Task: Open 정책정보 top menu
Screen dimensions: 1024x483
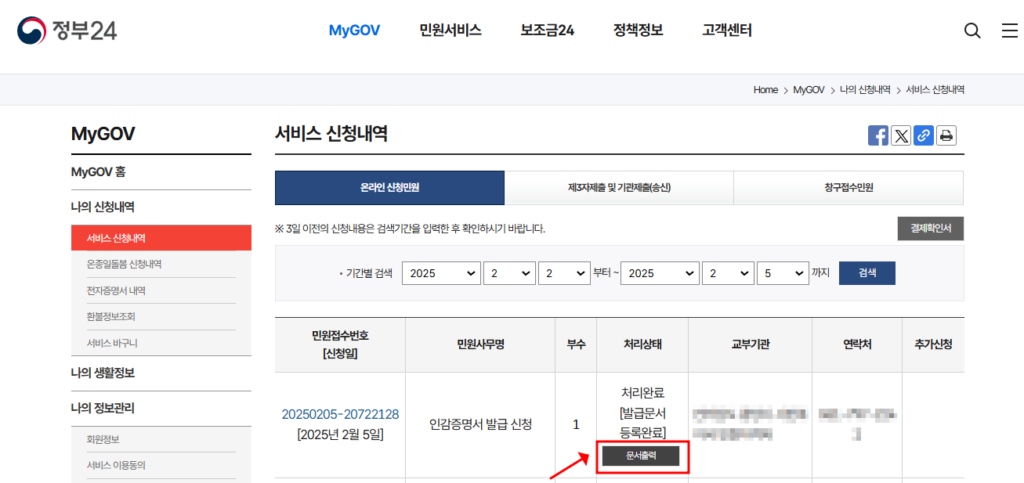Action: [638, 30]
